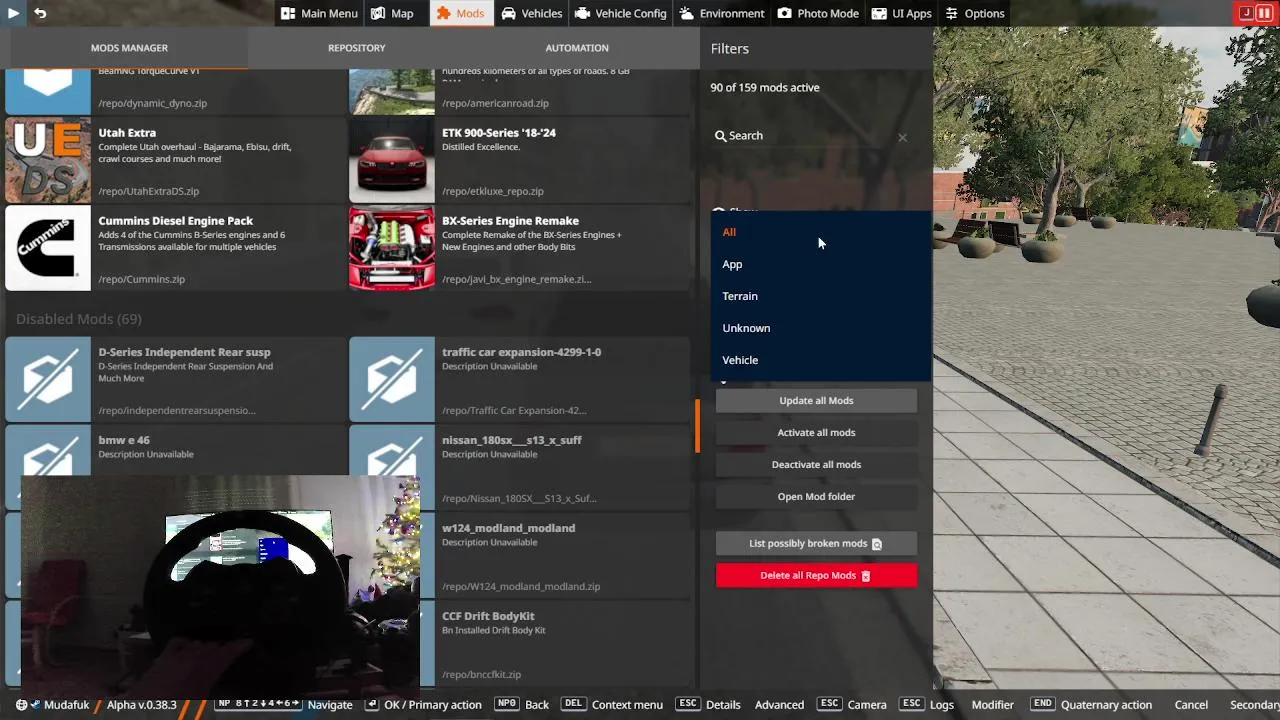1280x720 pixels.
Task: Click the Steam globe icon in status bar
Action: click(x=21, y=705)
